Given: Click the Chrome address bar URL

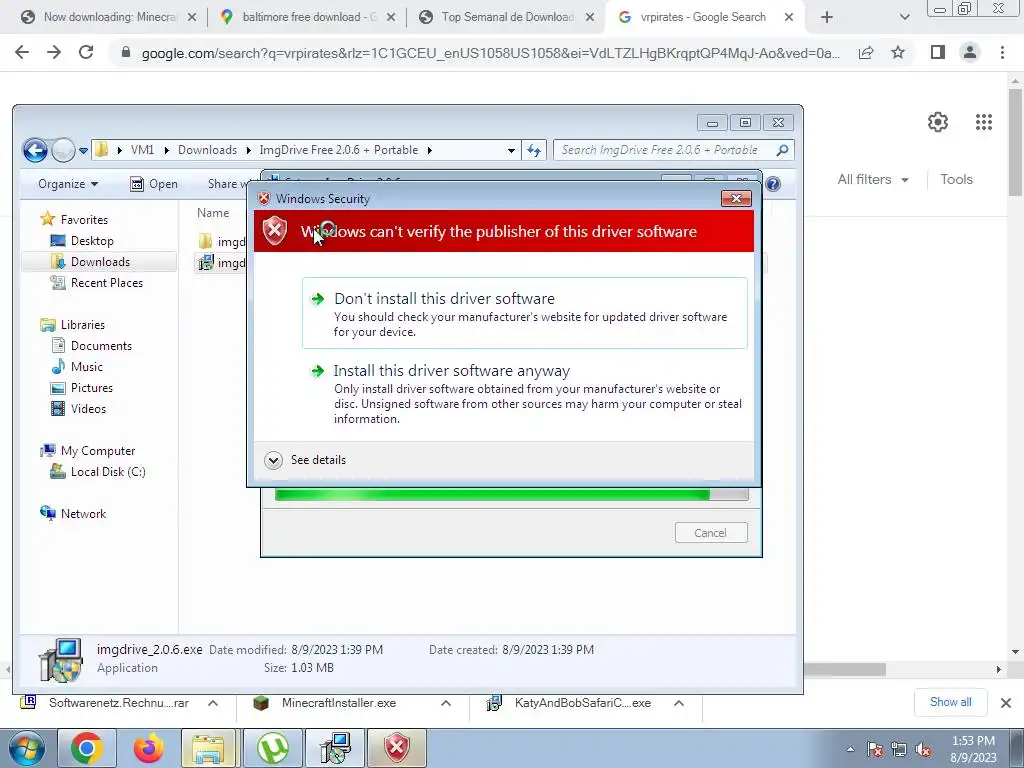Looking at the screenshot, I should click(490, 54).
